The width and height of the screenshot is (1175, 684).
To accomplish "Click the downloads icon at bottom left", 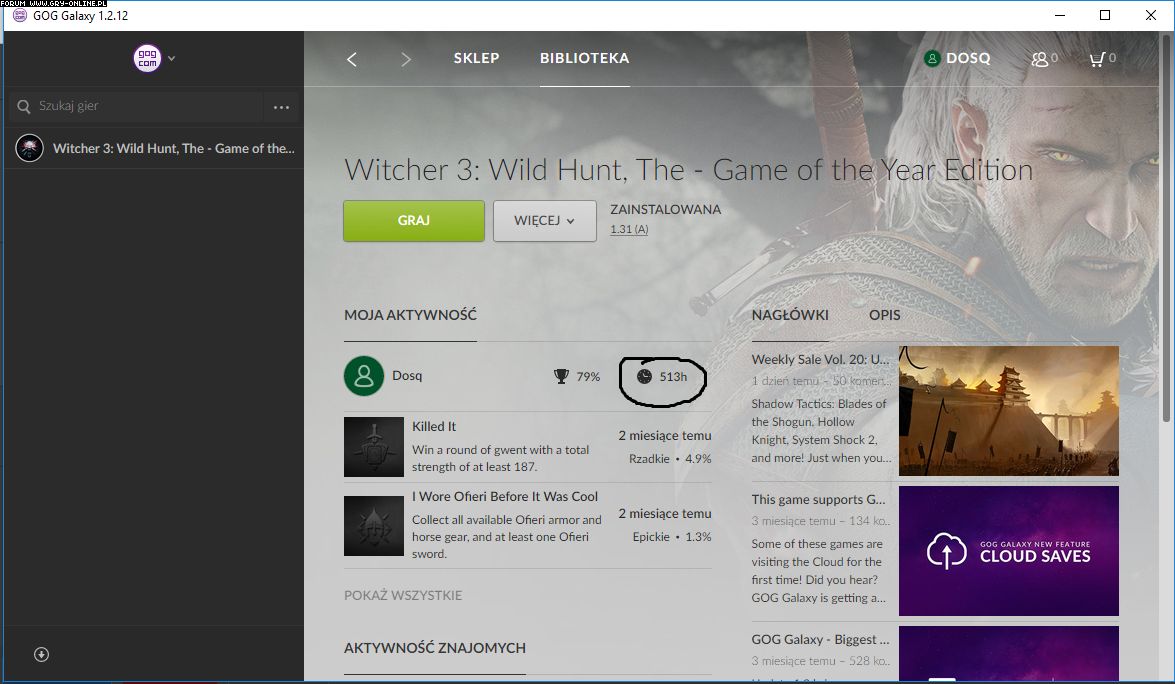I will (x=41, y=655).
